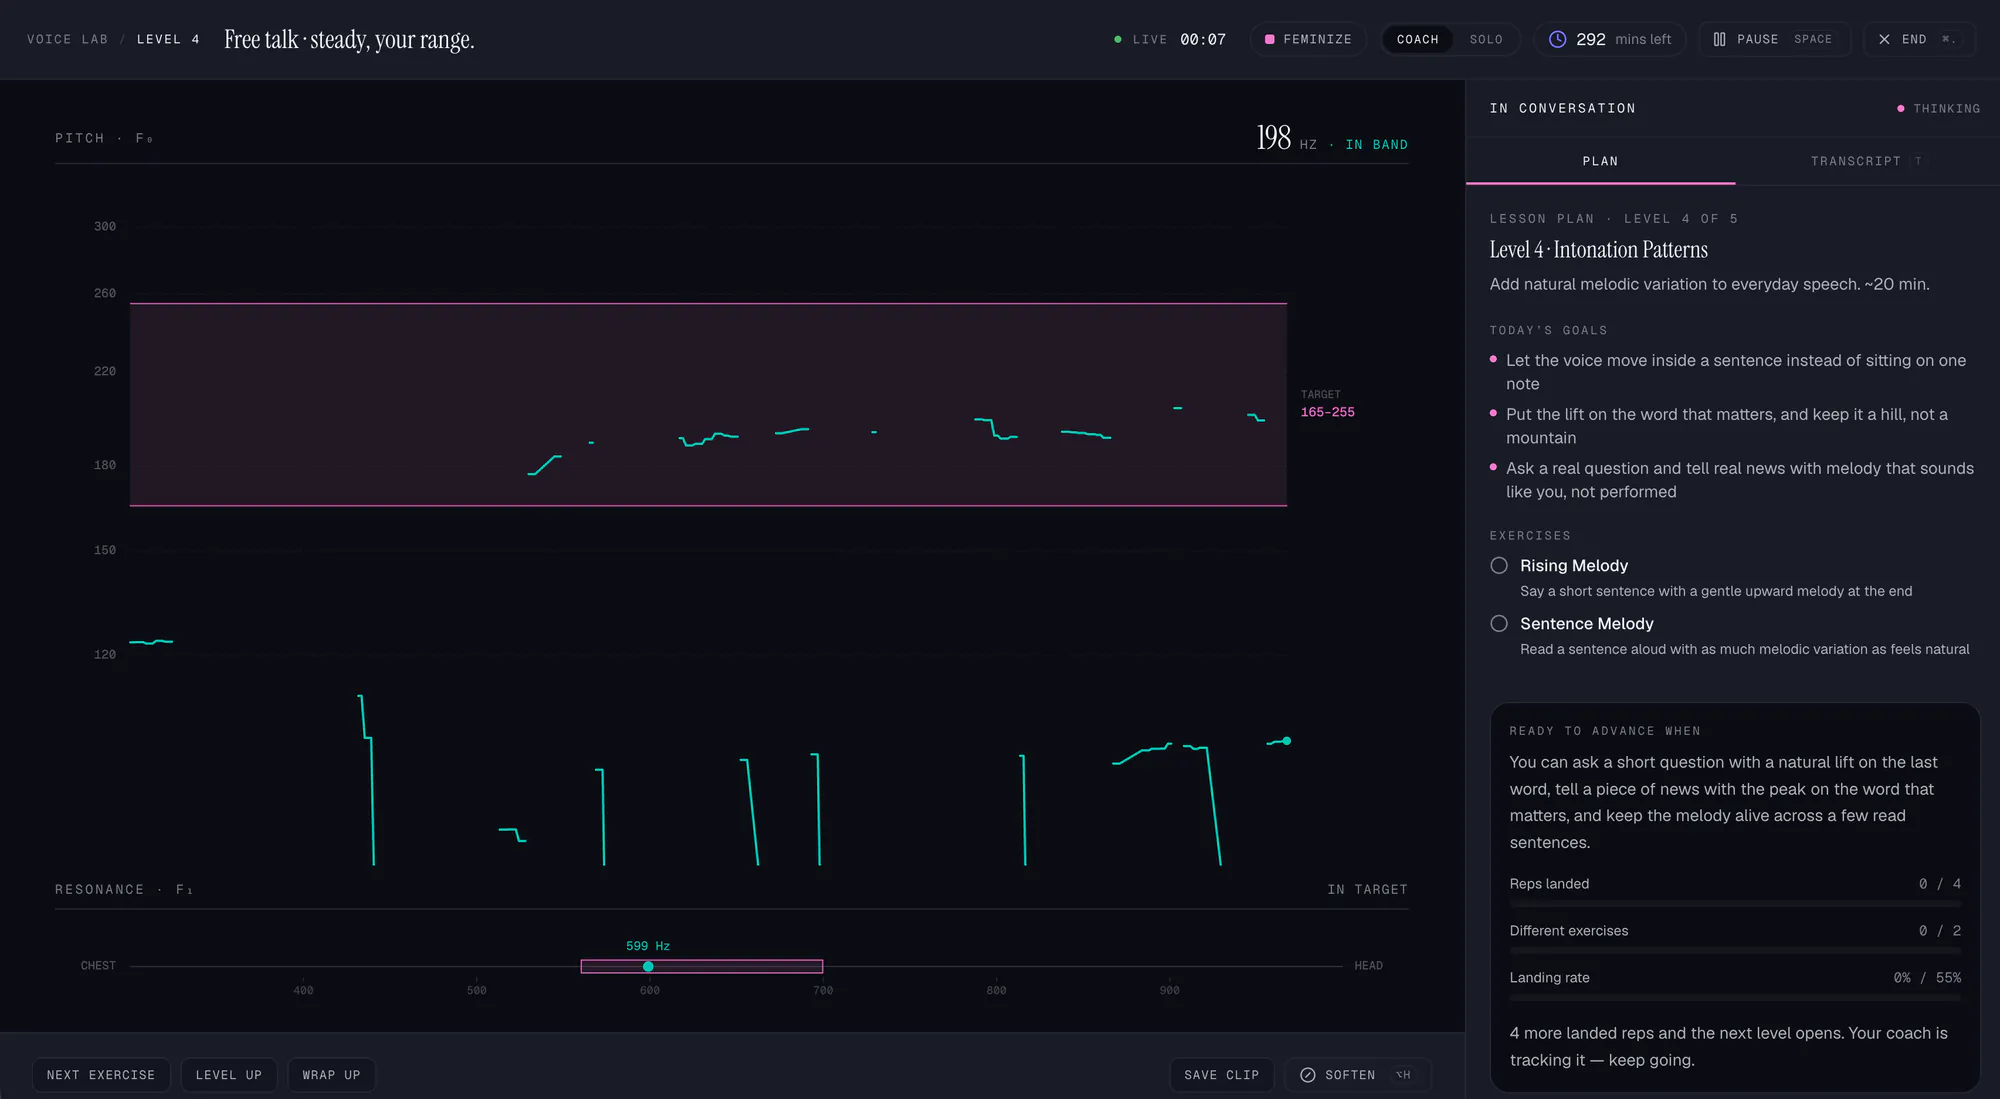Click the LEVEL 4 breadcrumb
The width and height of the screenshot is (2000, 1099).
click(168, 39)
